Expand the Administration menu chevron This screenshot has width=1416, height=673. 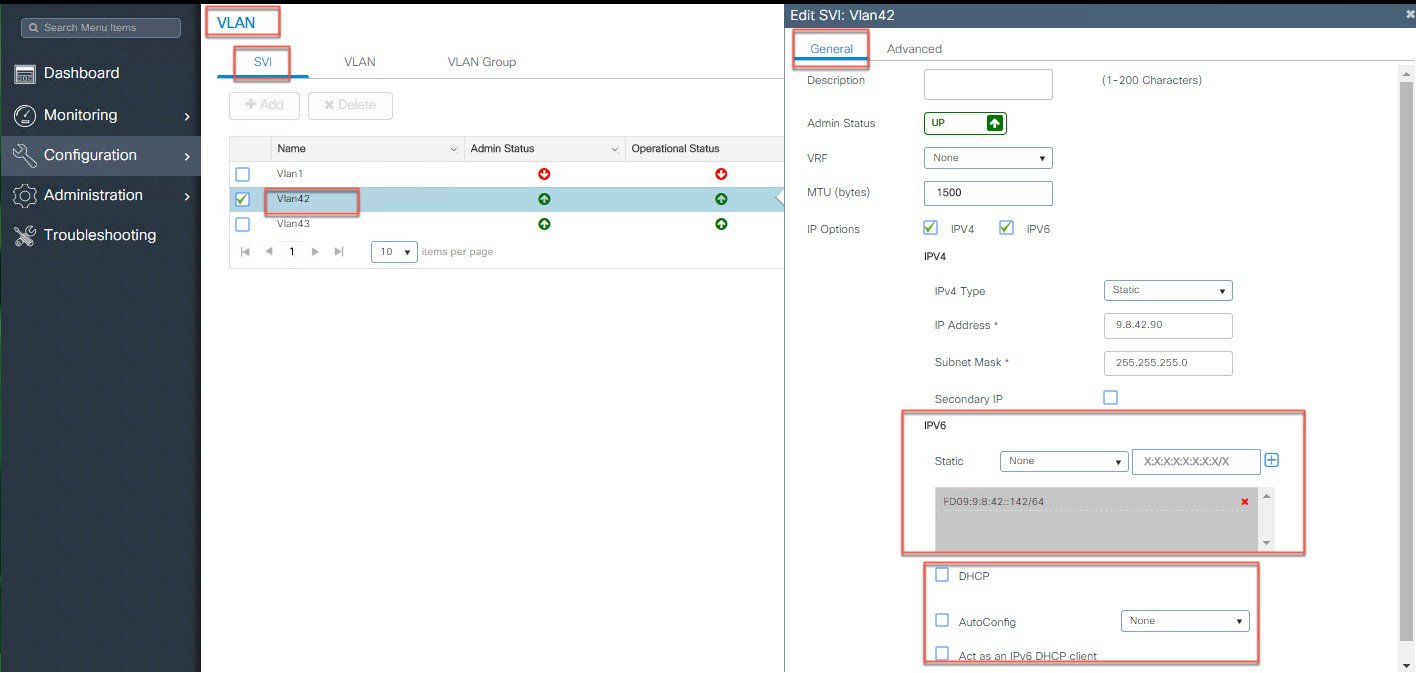coord(187,196)
